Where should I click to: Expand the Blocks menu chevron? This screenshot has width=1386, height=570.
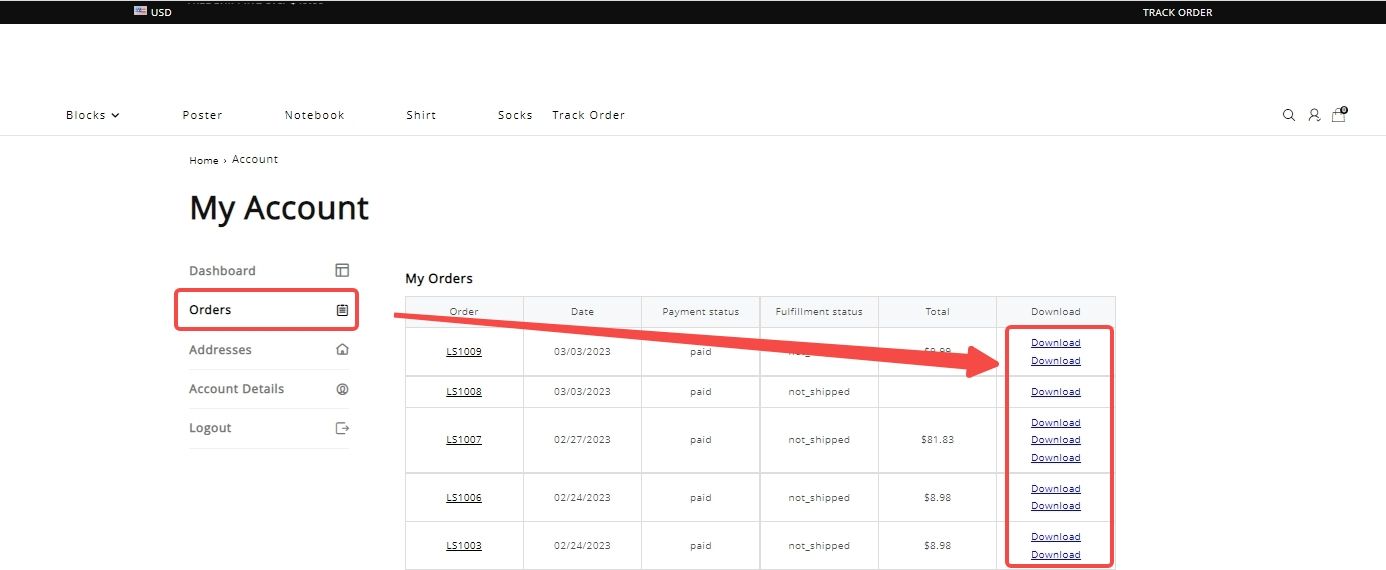pyautogui.click(x=115, y=115)
